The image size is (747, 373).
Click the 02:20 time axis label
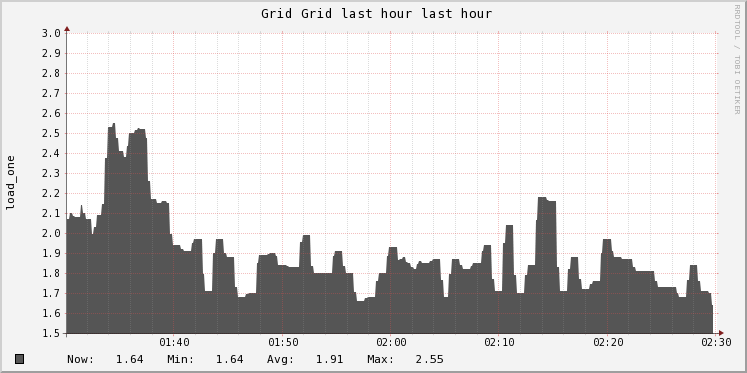coord(608,343)
